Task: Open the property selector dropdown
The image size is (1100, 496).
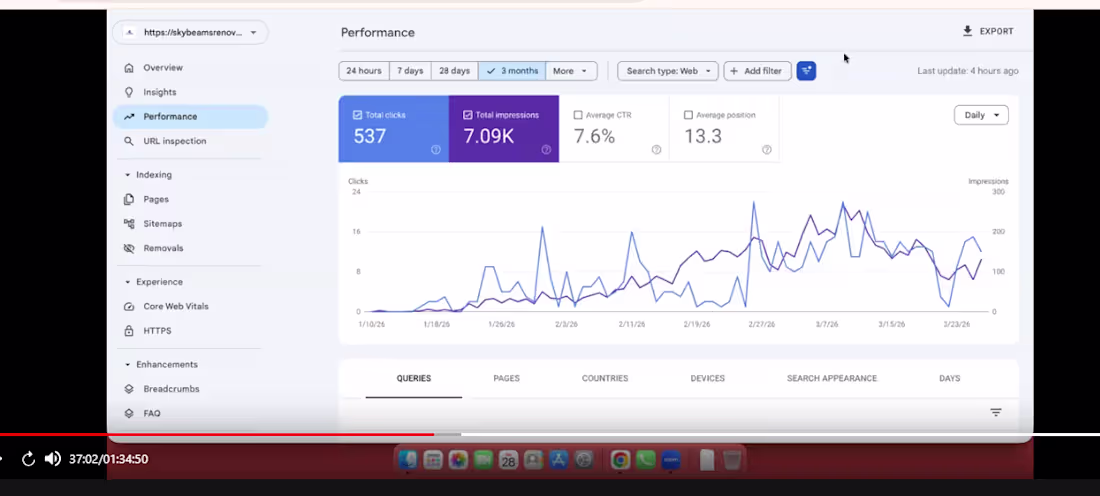Action: [x=190, y=32]
